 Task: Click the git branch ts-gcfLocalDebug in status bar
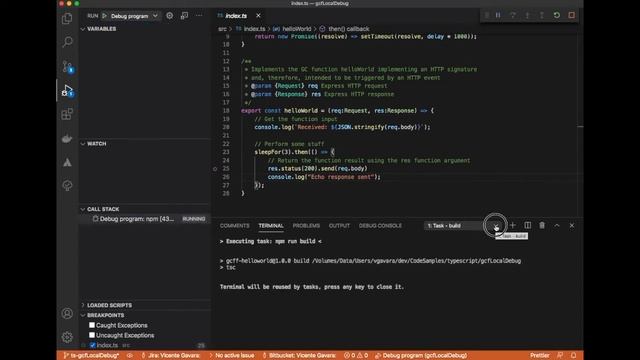[91, 355]
